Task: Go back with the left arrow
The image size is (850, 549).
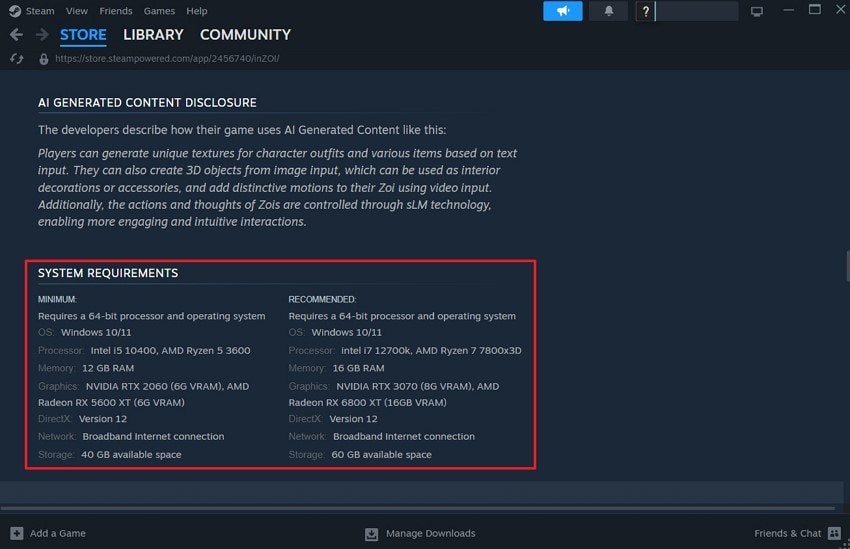Action: click(16, 35)
